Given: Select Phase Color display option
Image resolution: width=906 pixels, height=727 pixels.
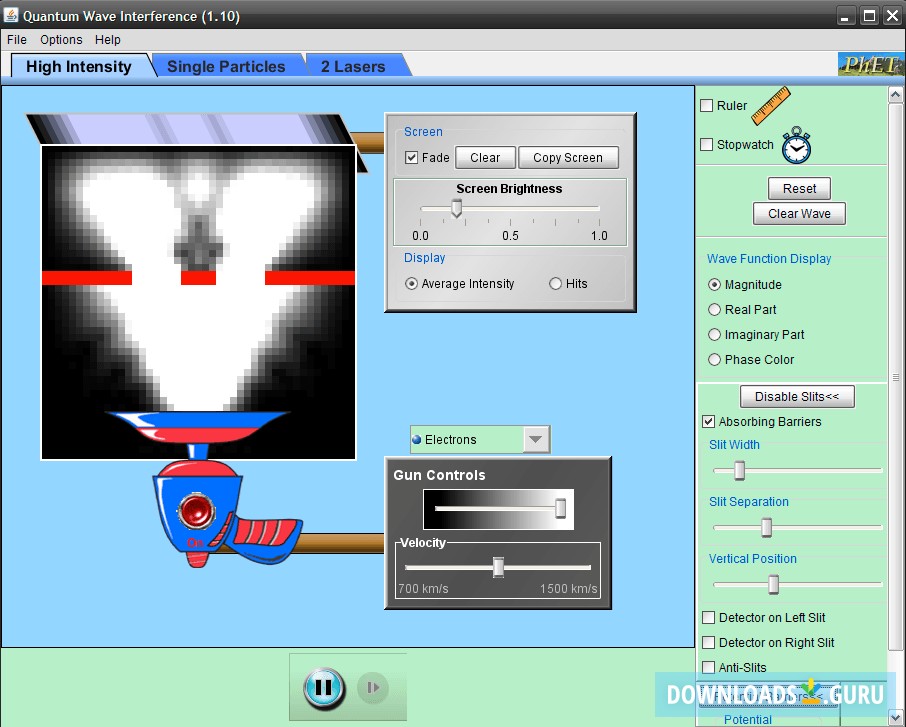Looking at the screenshot, I should [714, 360].
